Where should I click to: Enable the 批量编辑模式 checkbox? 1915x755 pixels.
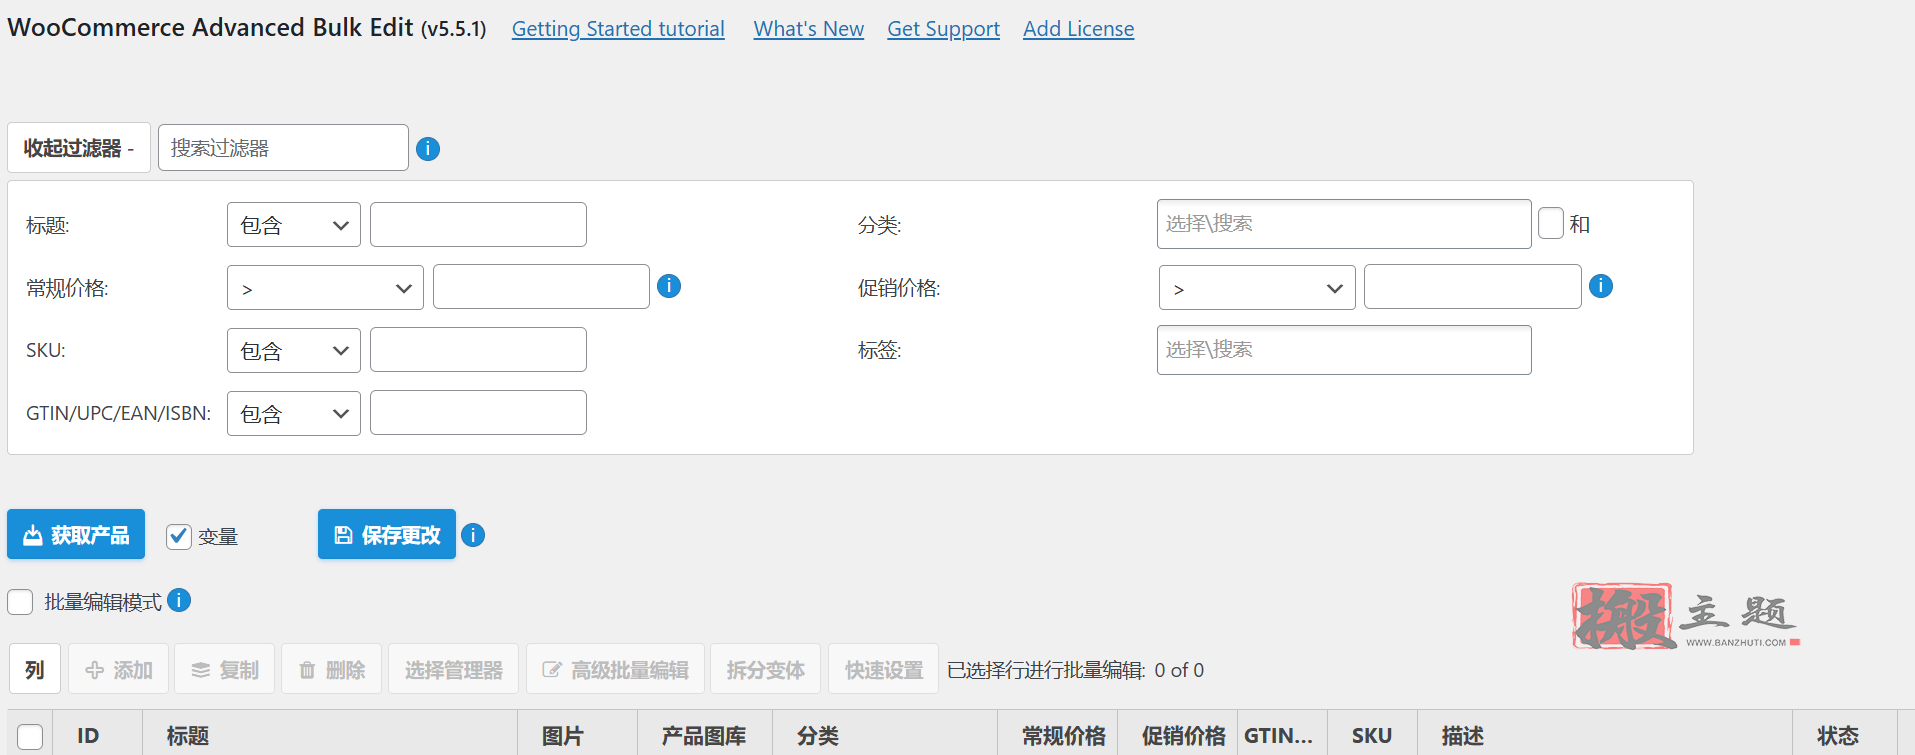coord(20,602)
